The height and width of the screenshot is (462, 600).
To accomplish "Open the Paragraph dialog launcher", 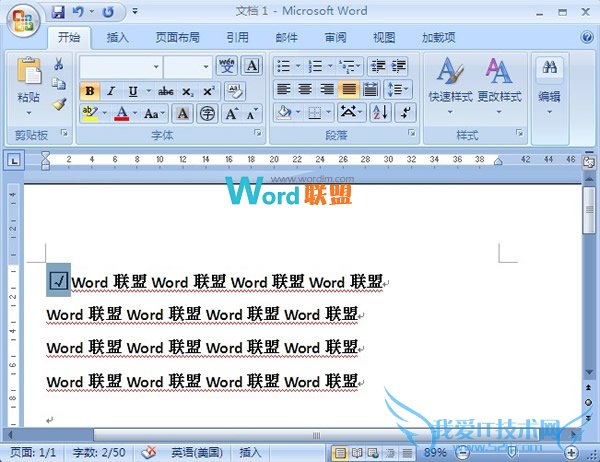I will pyautogui.click(x=411, y=133).
